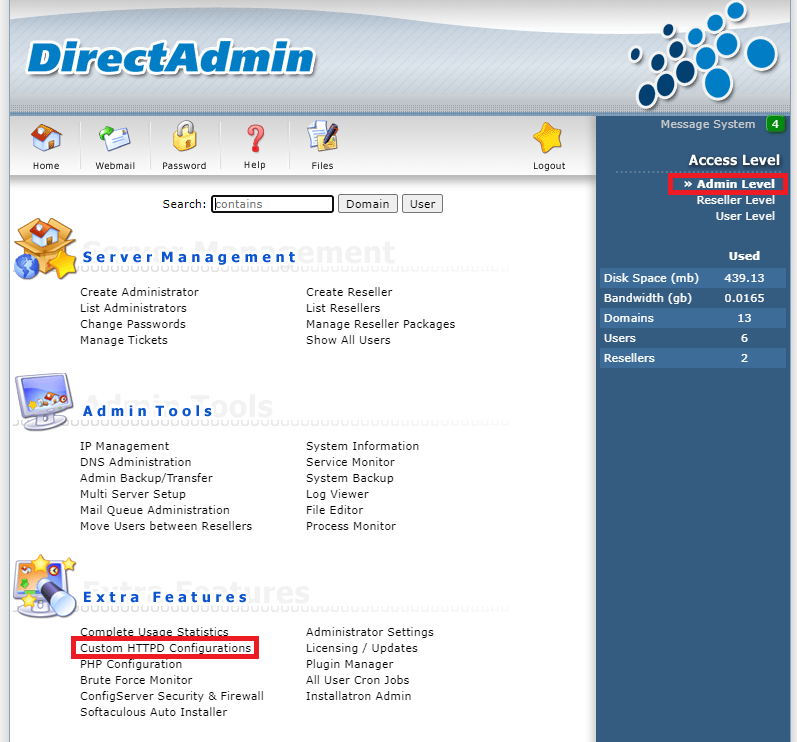This screenshot has width=797, height=742.
Task: Open the Files icon
Action: 322,136
